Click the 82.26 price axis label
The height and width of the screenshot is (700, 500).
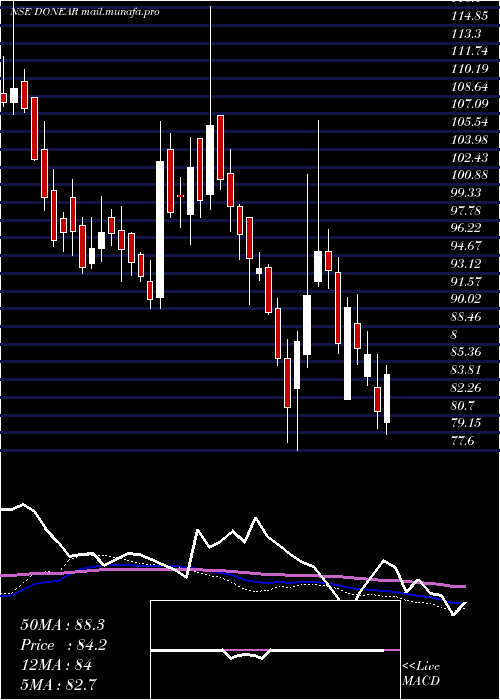click(467, 388)
